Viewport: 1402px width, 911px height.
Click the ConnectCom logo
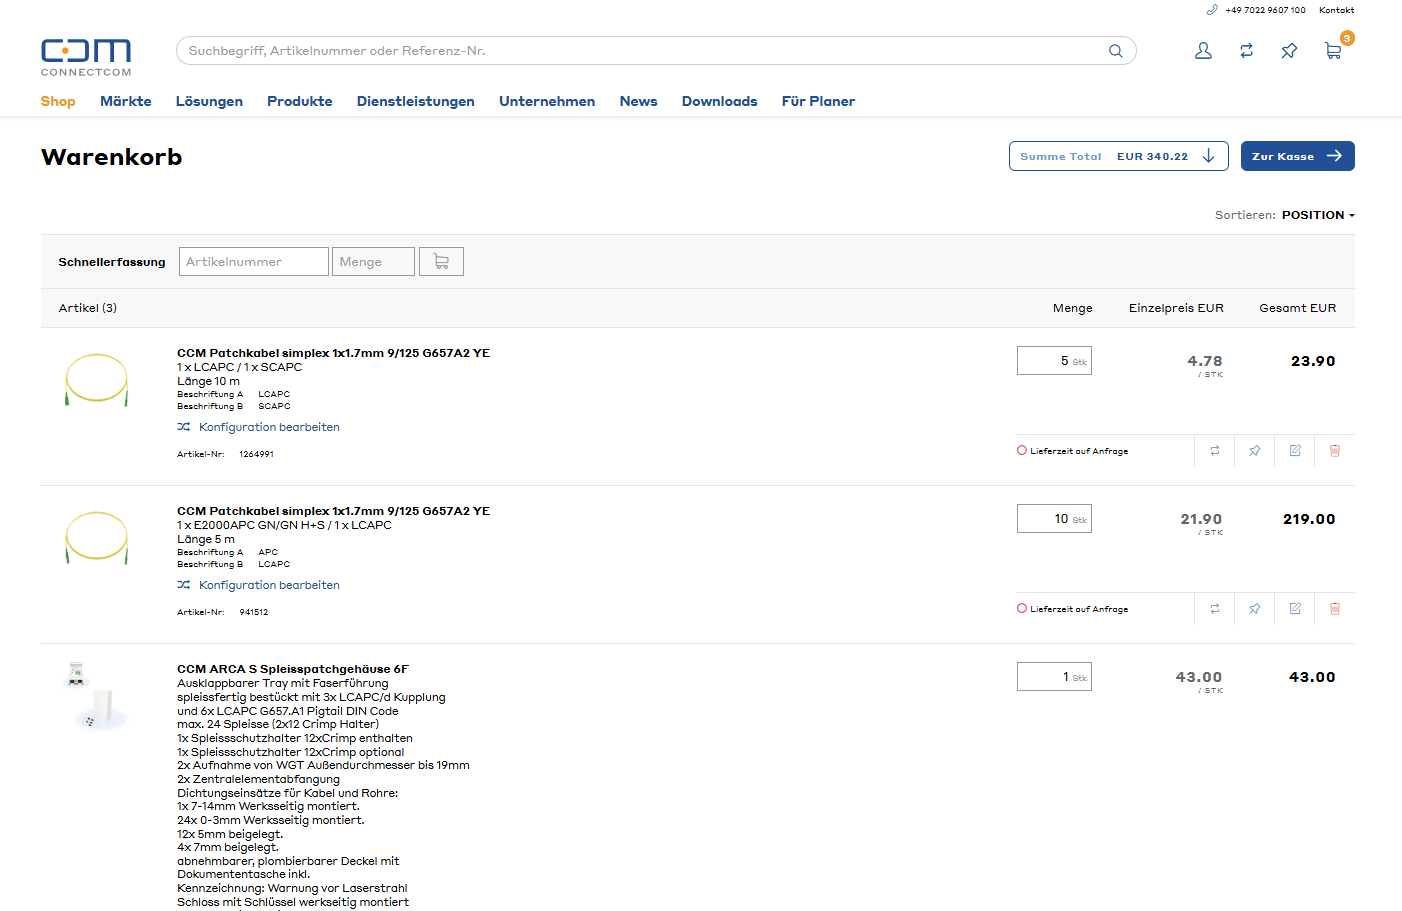[86, 57]
